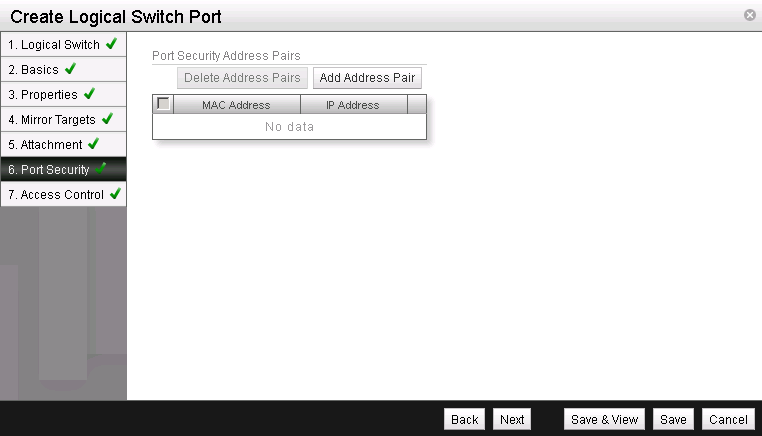762x436 pixels.
Task: Click the green checkmark beside Mirror Targets
Action: [107, 119]
